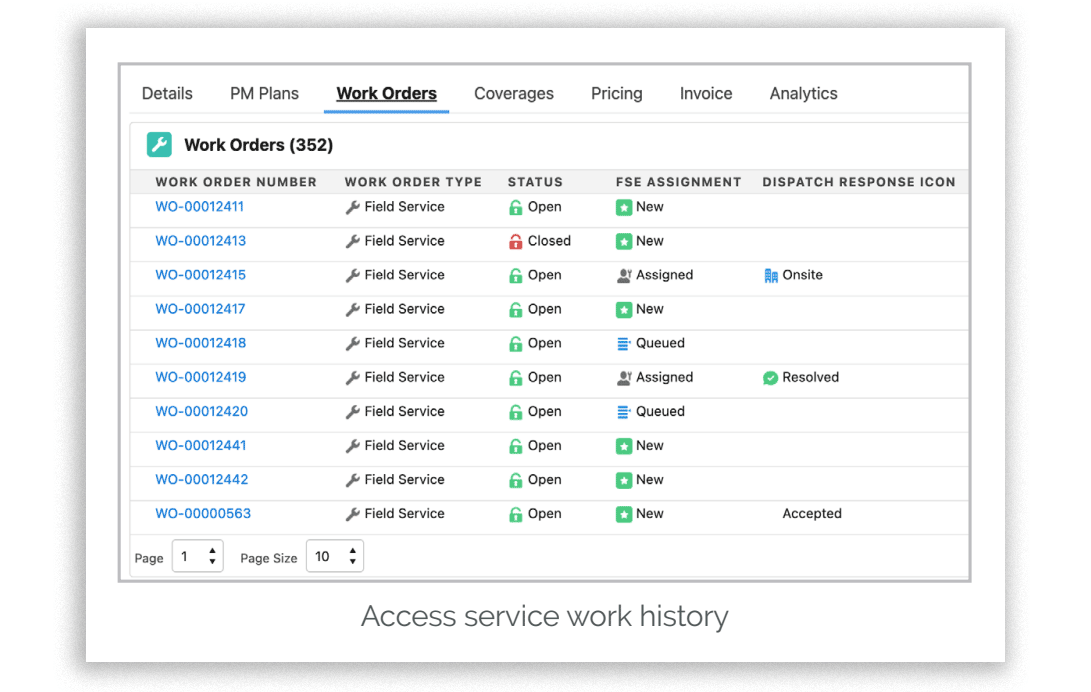This screenshot has height=692, width=1091.
Task: Click the Work Orders (352) heading
Action: pos(258,145)
